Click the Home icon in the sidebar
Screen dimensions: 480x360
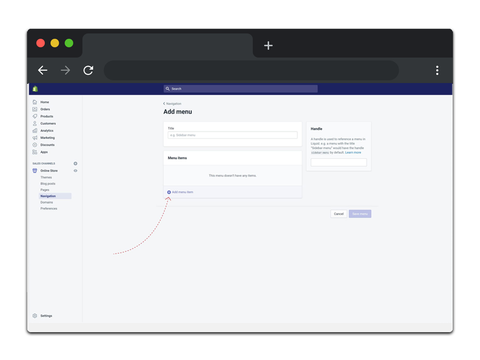[35, 102]
